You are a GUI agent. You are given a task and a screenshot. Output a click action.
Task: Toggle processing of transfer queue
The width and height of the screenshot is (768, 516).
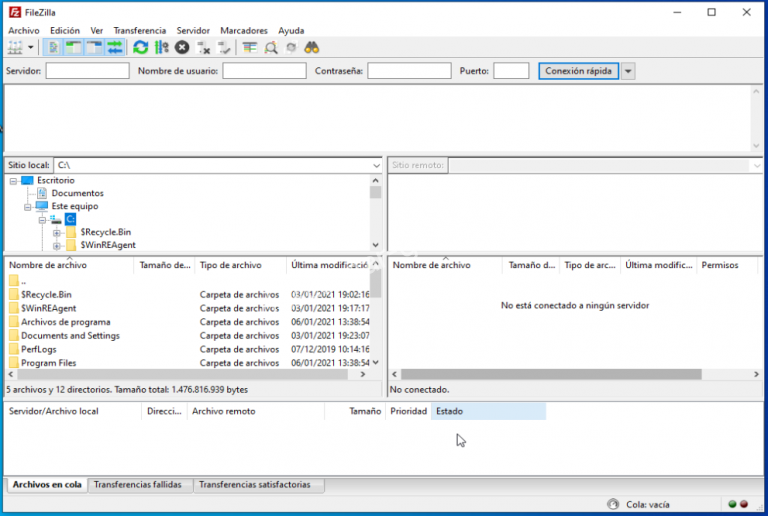(161, 47)
